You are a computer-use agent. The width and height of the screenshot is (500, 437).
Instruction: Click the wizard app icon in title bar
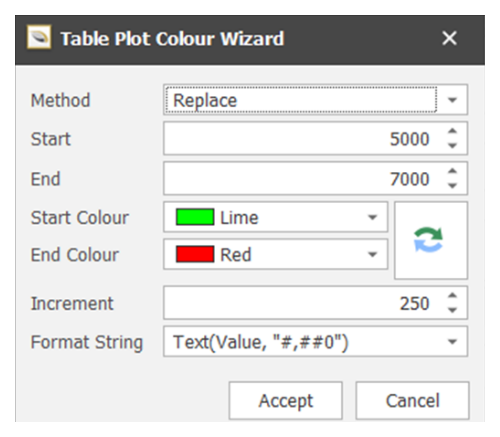pyautogui.click(x=39, y=37)
